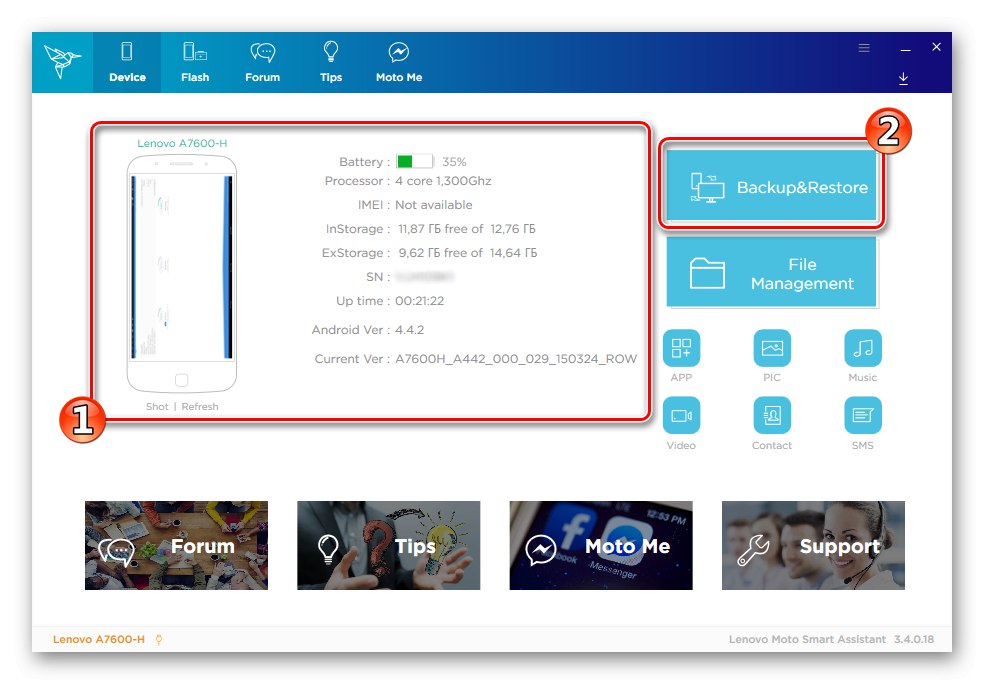
Task: Click the Android Ver 4.4.2 value
Action: (409, 329)
